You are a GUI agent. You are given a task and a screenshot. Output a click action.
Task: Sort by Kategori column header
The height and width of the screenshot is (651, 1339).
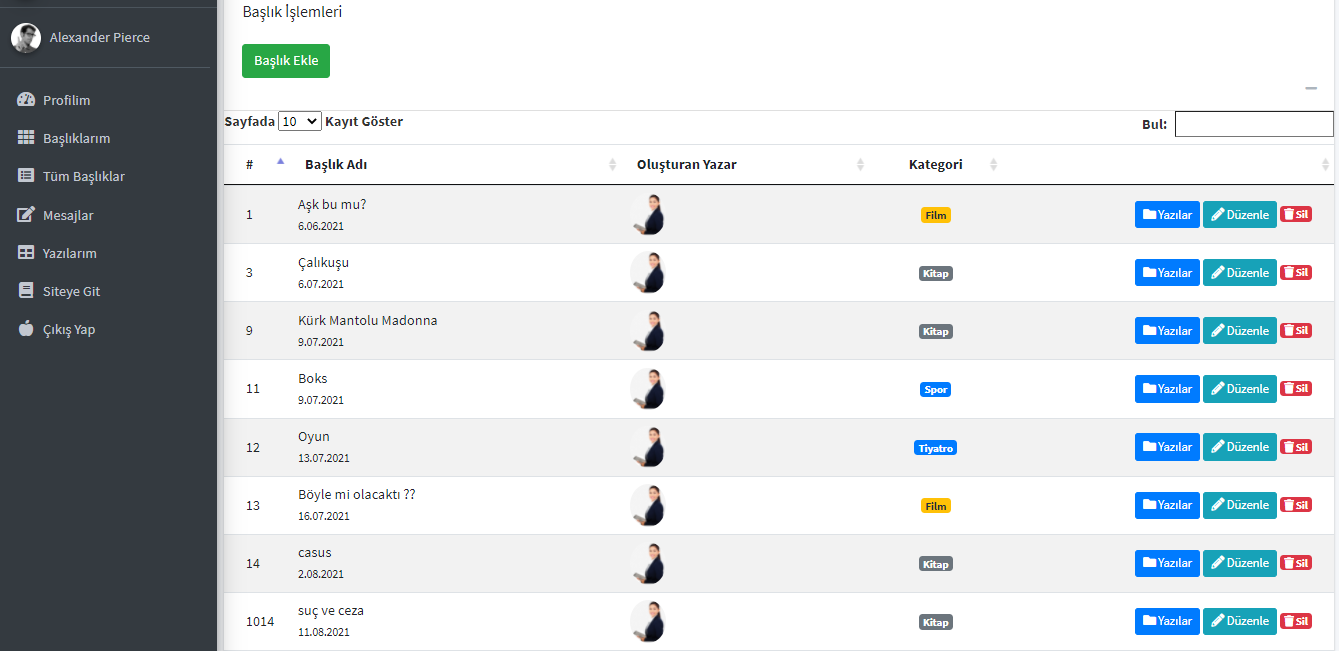(x=935, y=164)
